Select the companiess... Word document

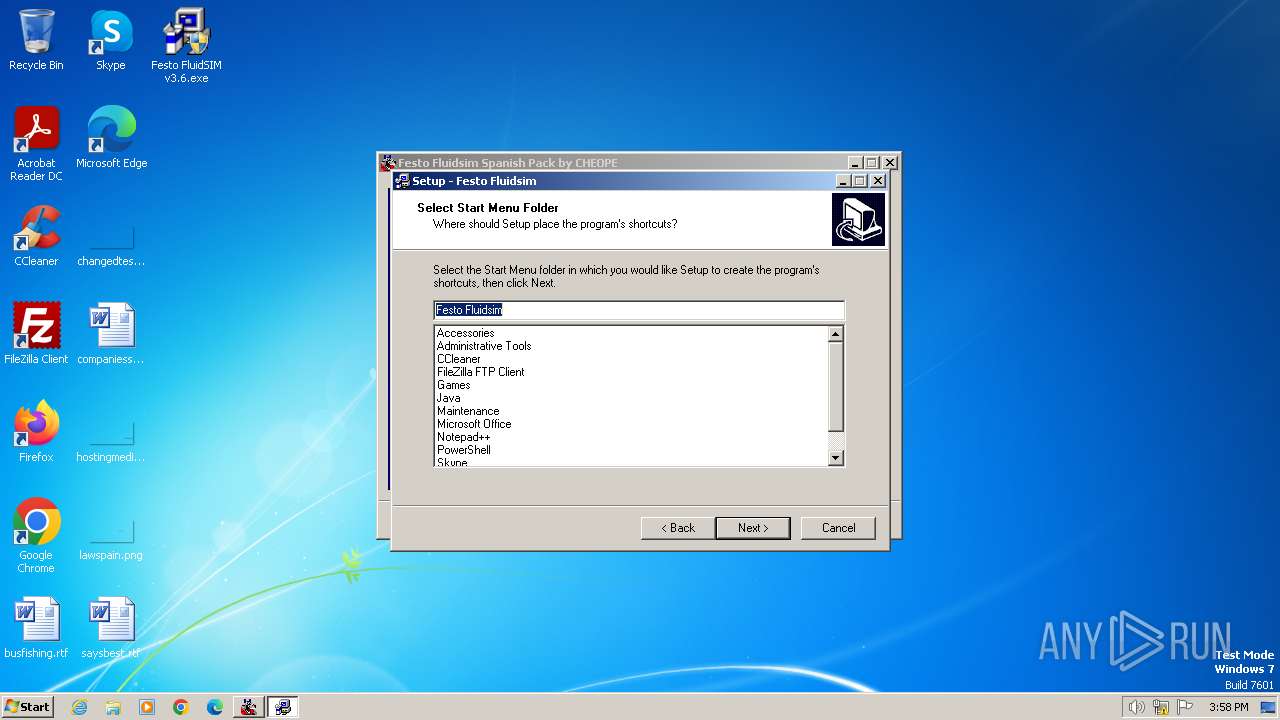click(x=111, y=333)
